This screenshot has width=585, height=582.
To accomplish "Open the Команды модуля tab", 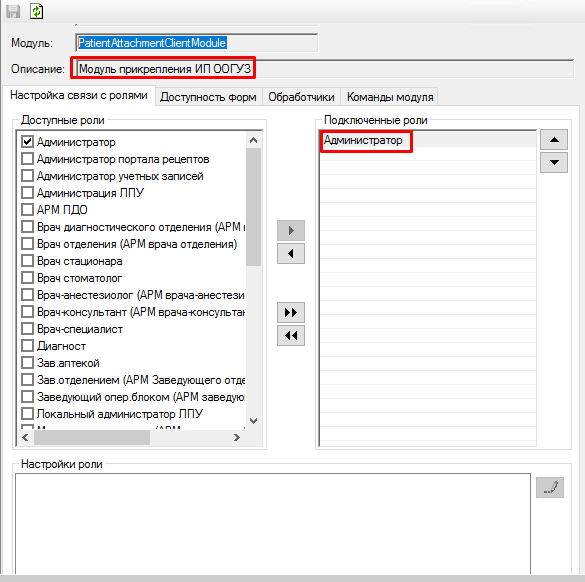I will click(x=390, y=97).
